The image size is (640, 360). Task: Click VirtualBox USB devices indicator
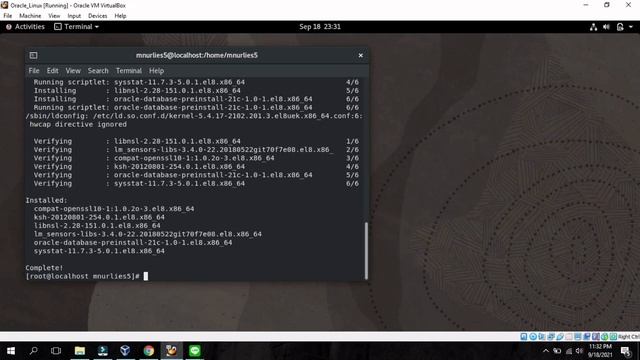[560, 337]
